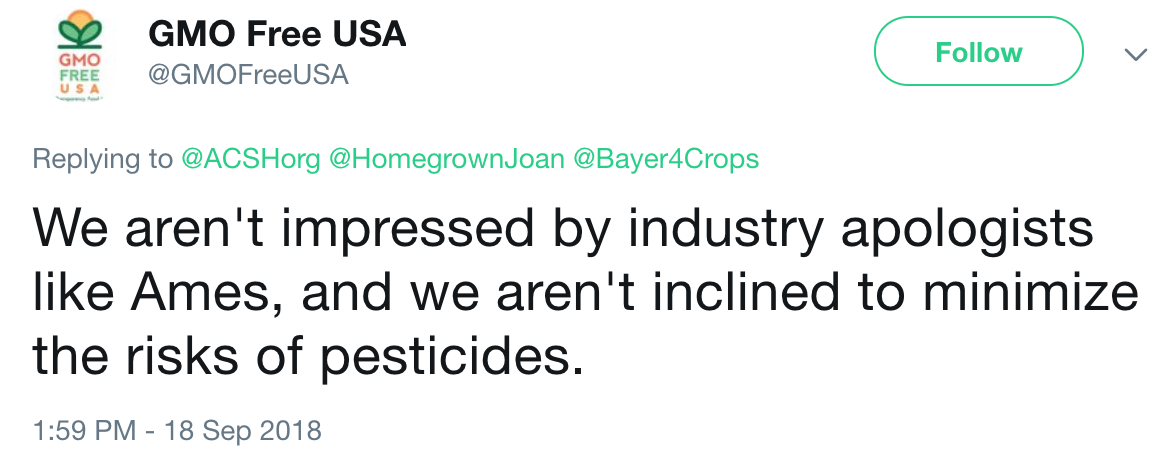Click the "Replying to" label text
The height and width of the screenshot is (468, 1173).
[102, 160]
